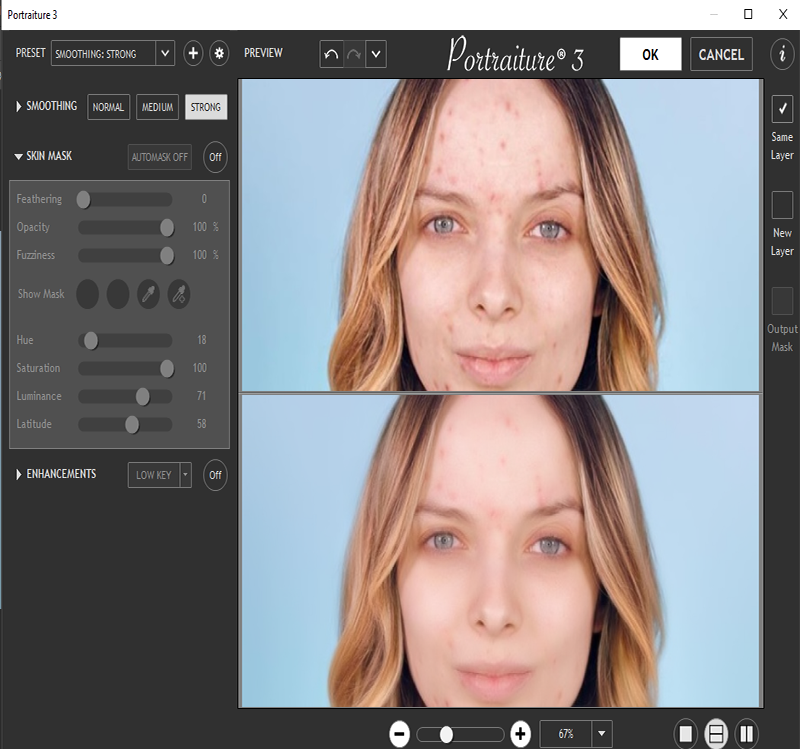Click the Feathering value 0
This screenshot has width=800, height=749.
(x=204, y=199)
